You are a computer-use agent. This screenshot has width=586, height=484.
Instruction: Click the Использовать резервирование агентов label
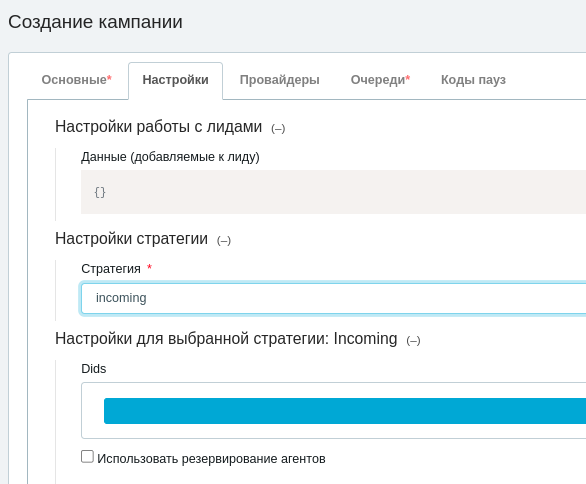point(211,459)
